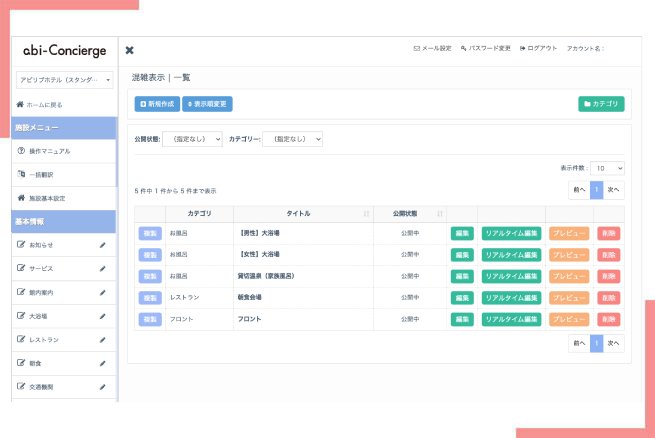The height and width of the screenshot is (438, 655).
Task: Duplicate the 【男性】大浴場 row with 複製
Action: (x=150, y=233)
